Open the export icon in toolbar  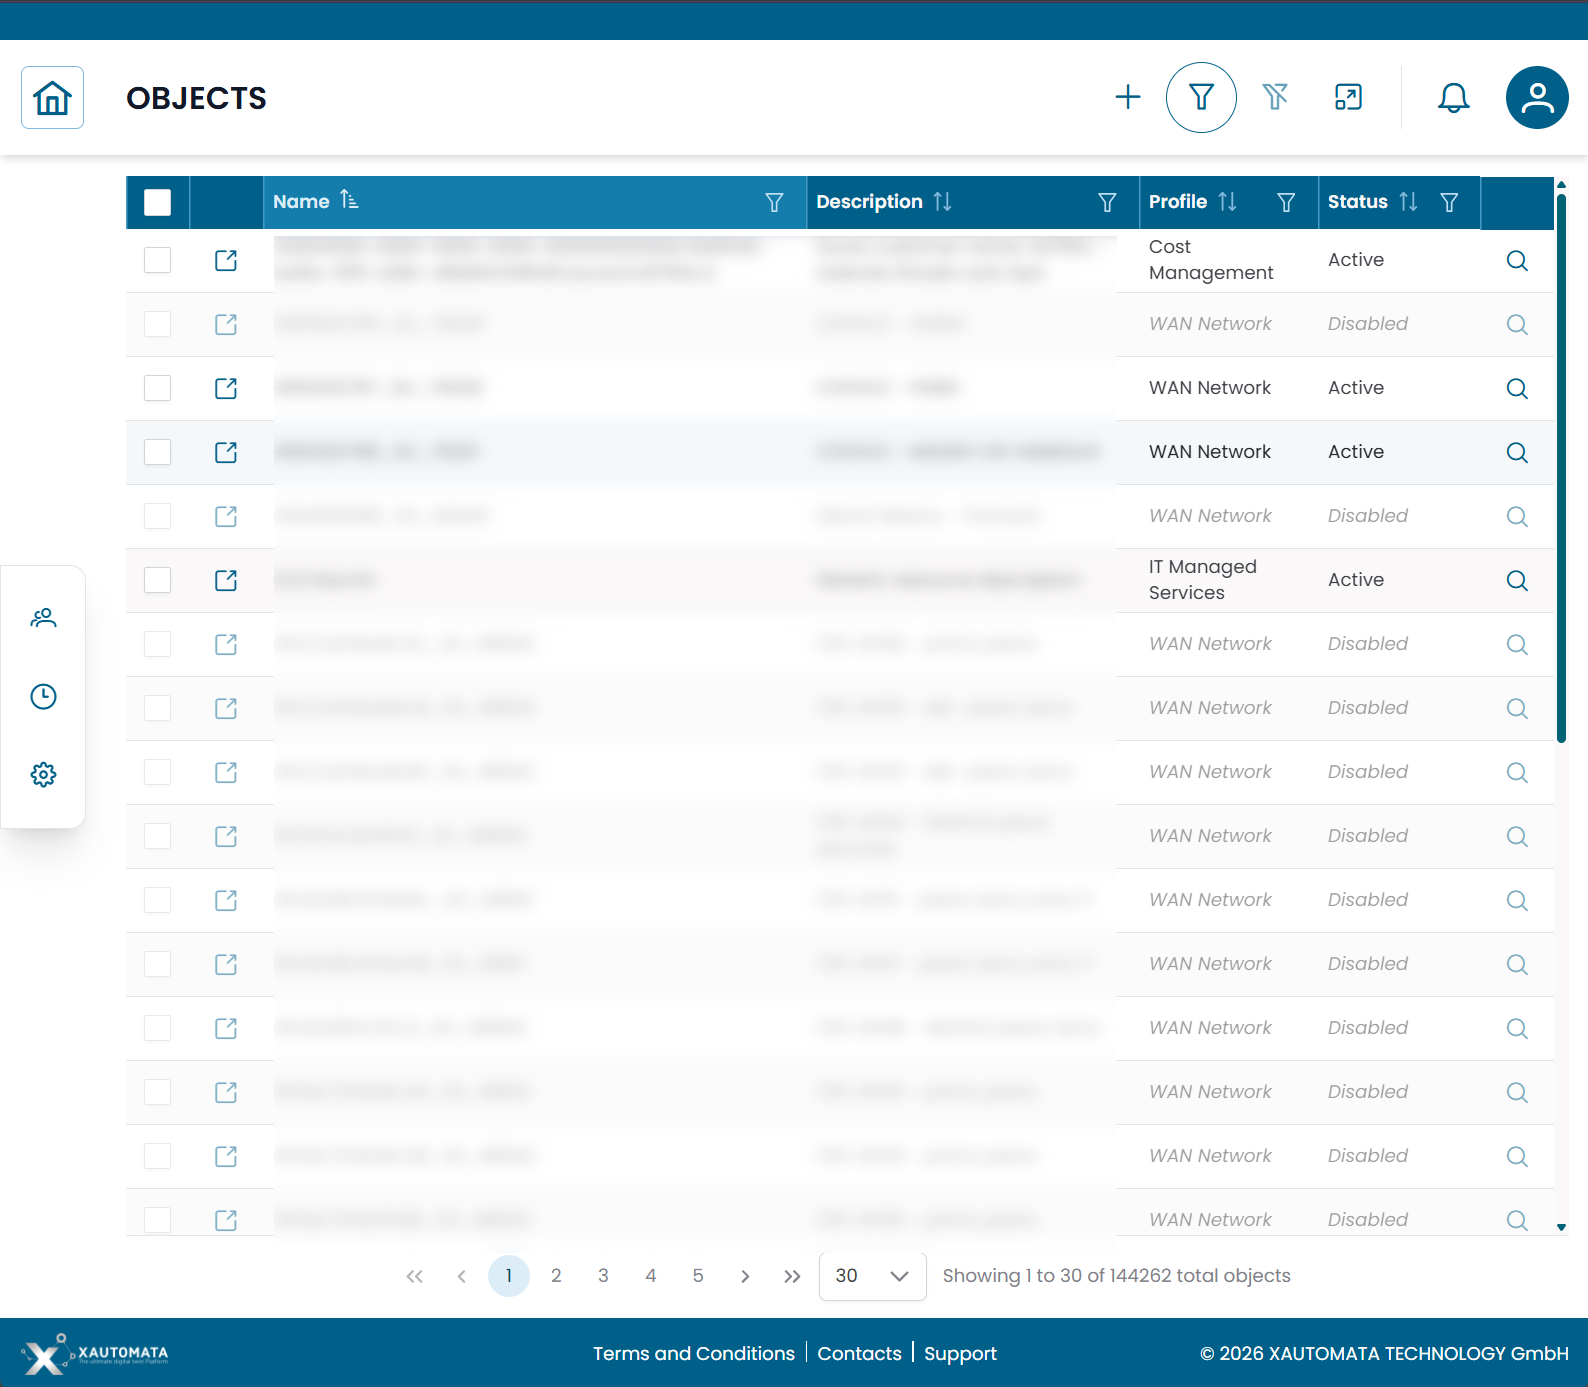point(1348,97)
